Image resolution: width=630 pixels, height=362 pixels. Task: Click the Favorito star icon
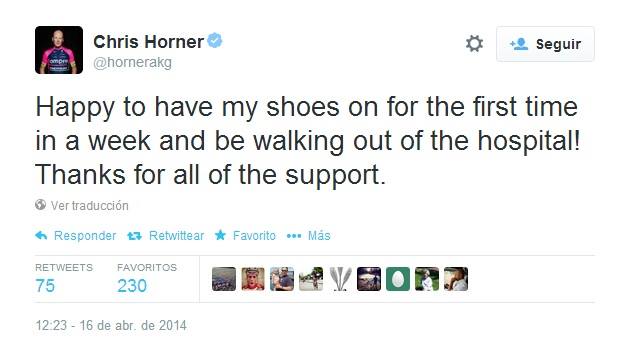pos(220,235)
